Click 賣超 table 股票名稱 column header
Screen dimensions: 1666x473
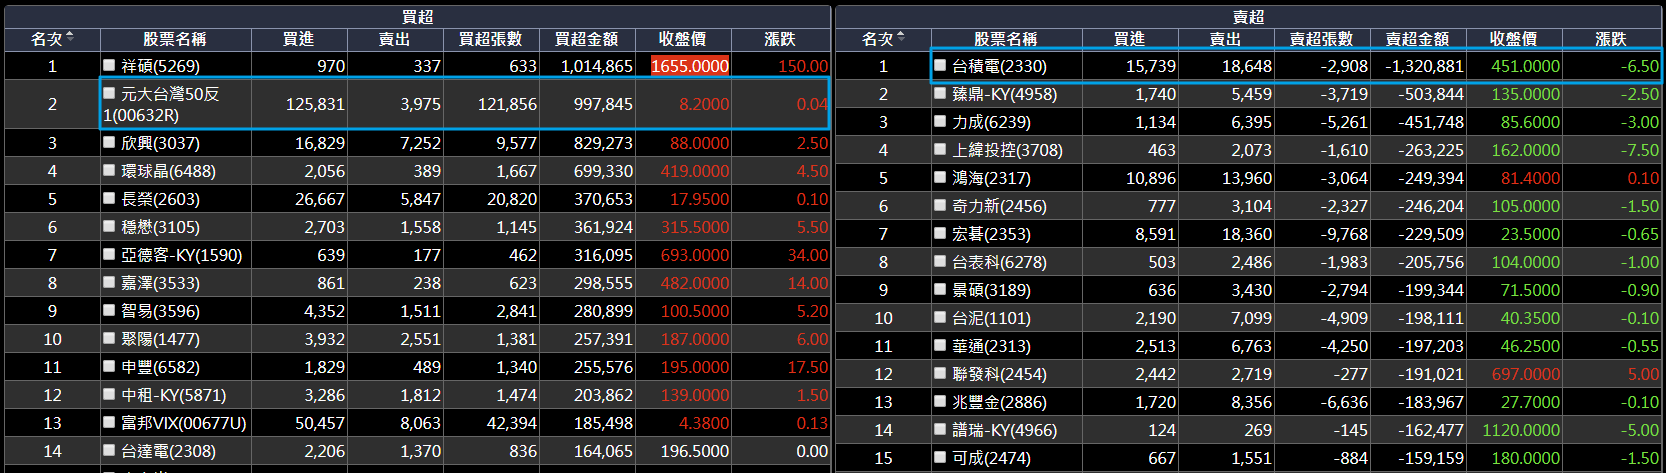pyautogui.click(x=1006, y=39)
